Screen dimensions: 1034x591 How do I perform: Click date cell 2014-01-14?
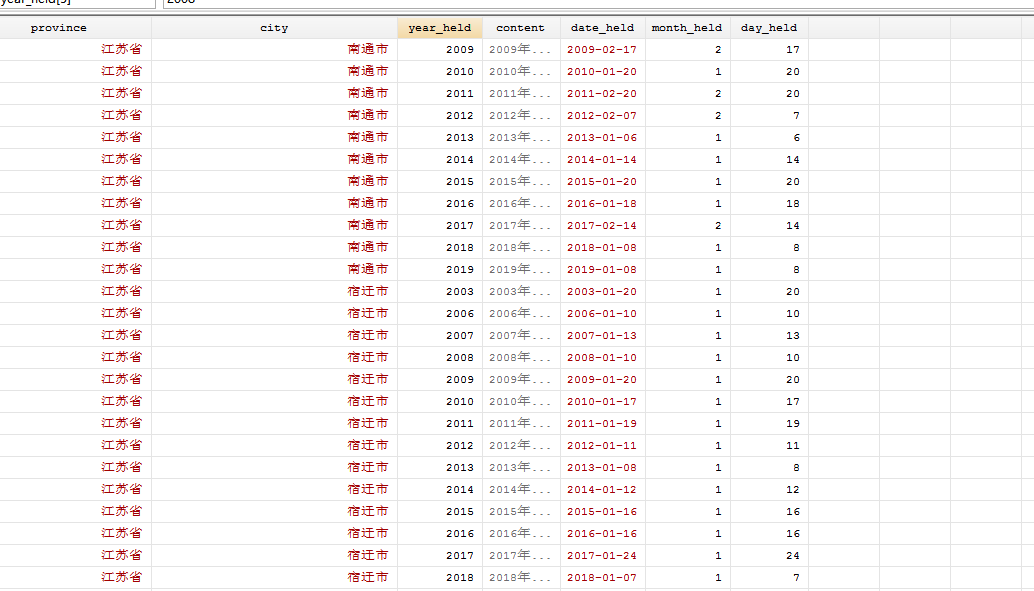pyautogui.click(x=602, y=160)
